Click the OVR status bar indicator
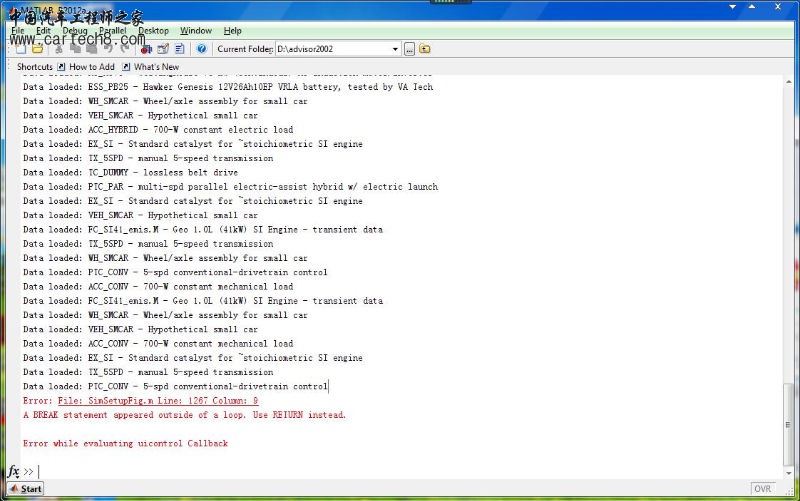800x501 pixels. 763,489
